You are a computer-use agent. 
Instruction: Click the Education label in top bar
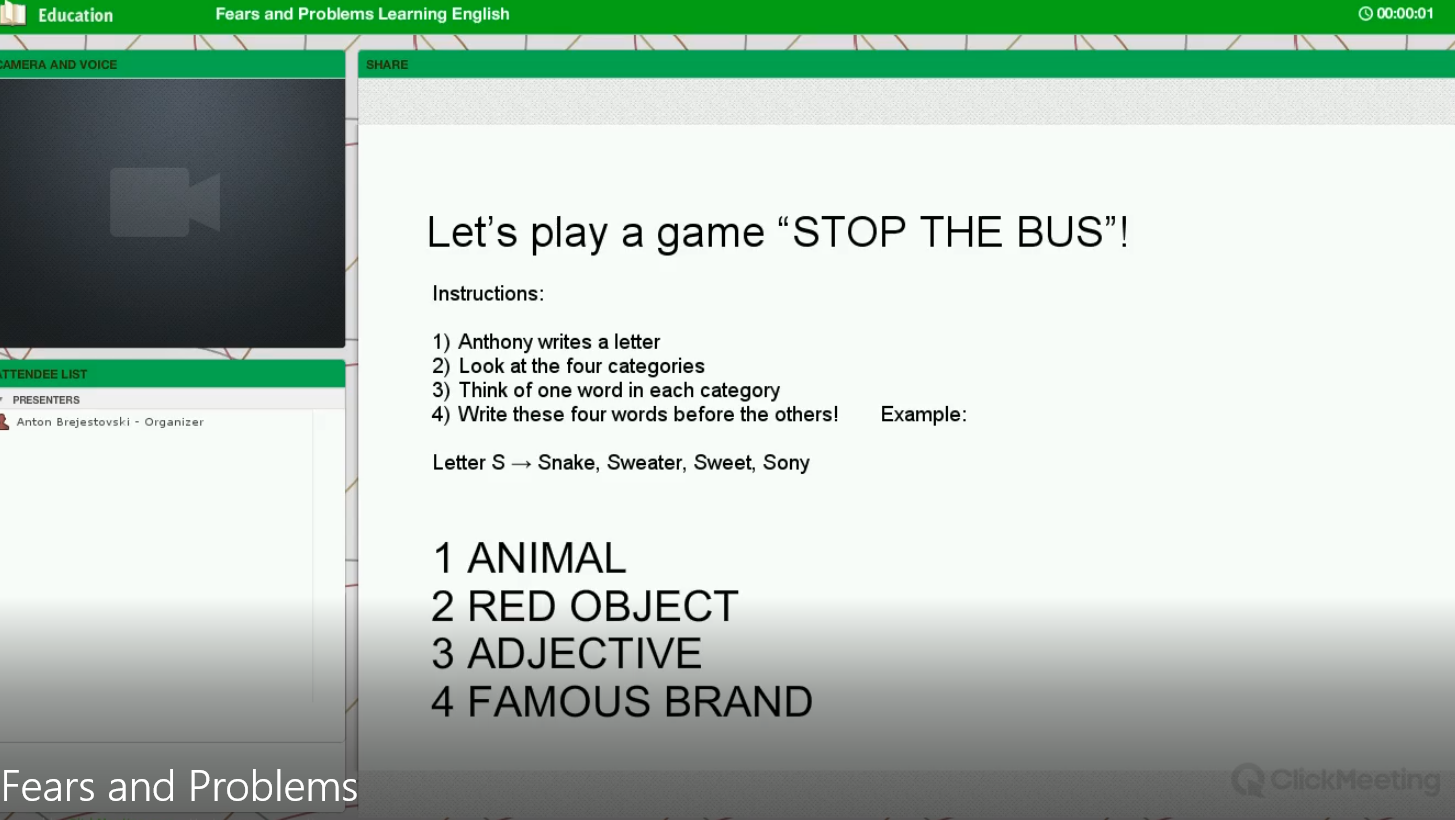(x=75, y=15)
